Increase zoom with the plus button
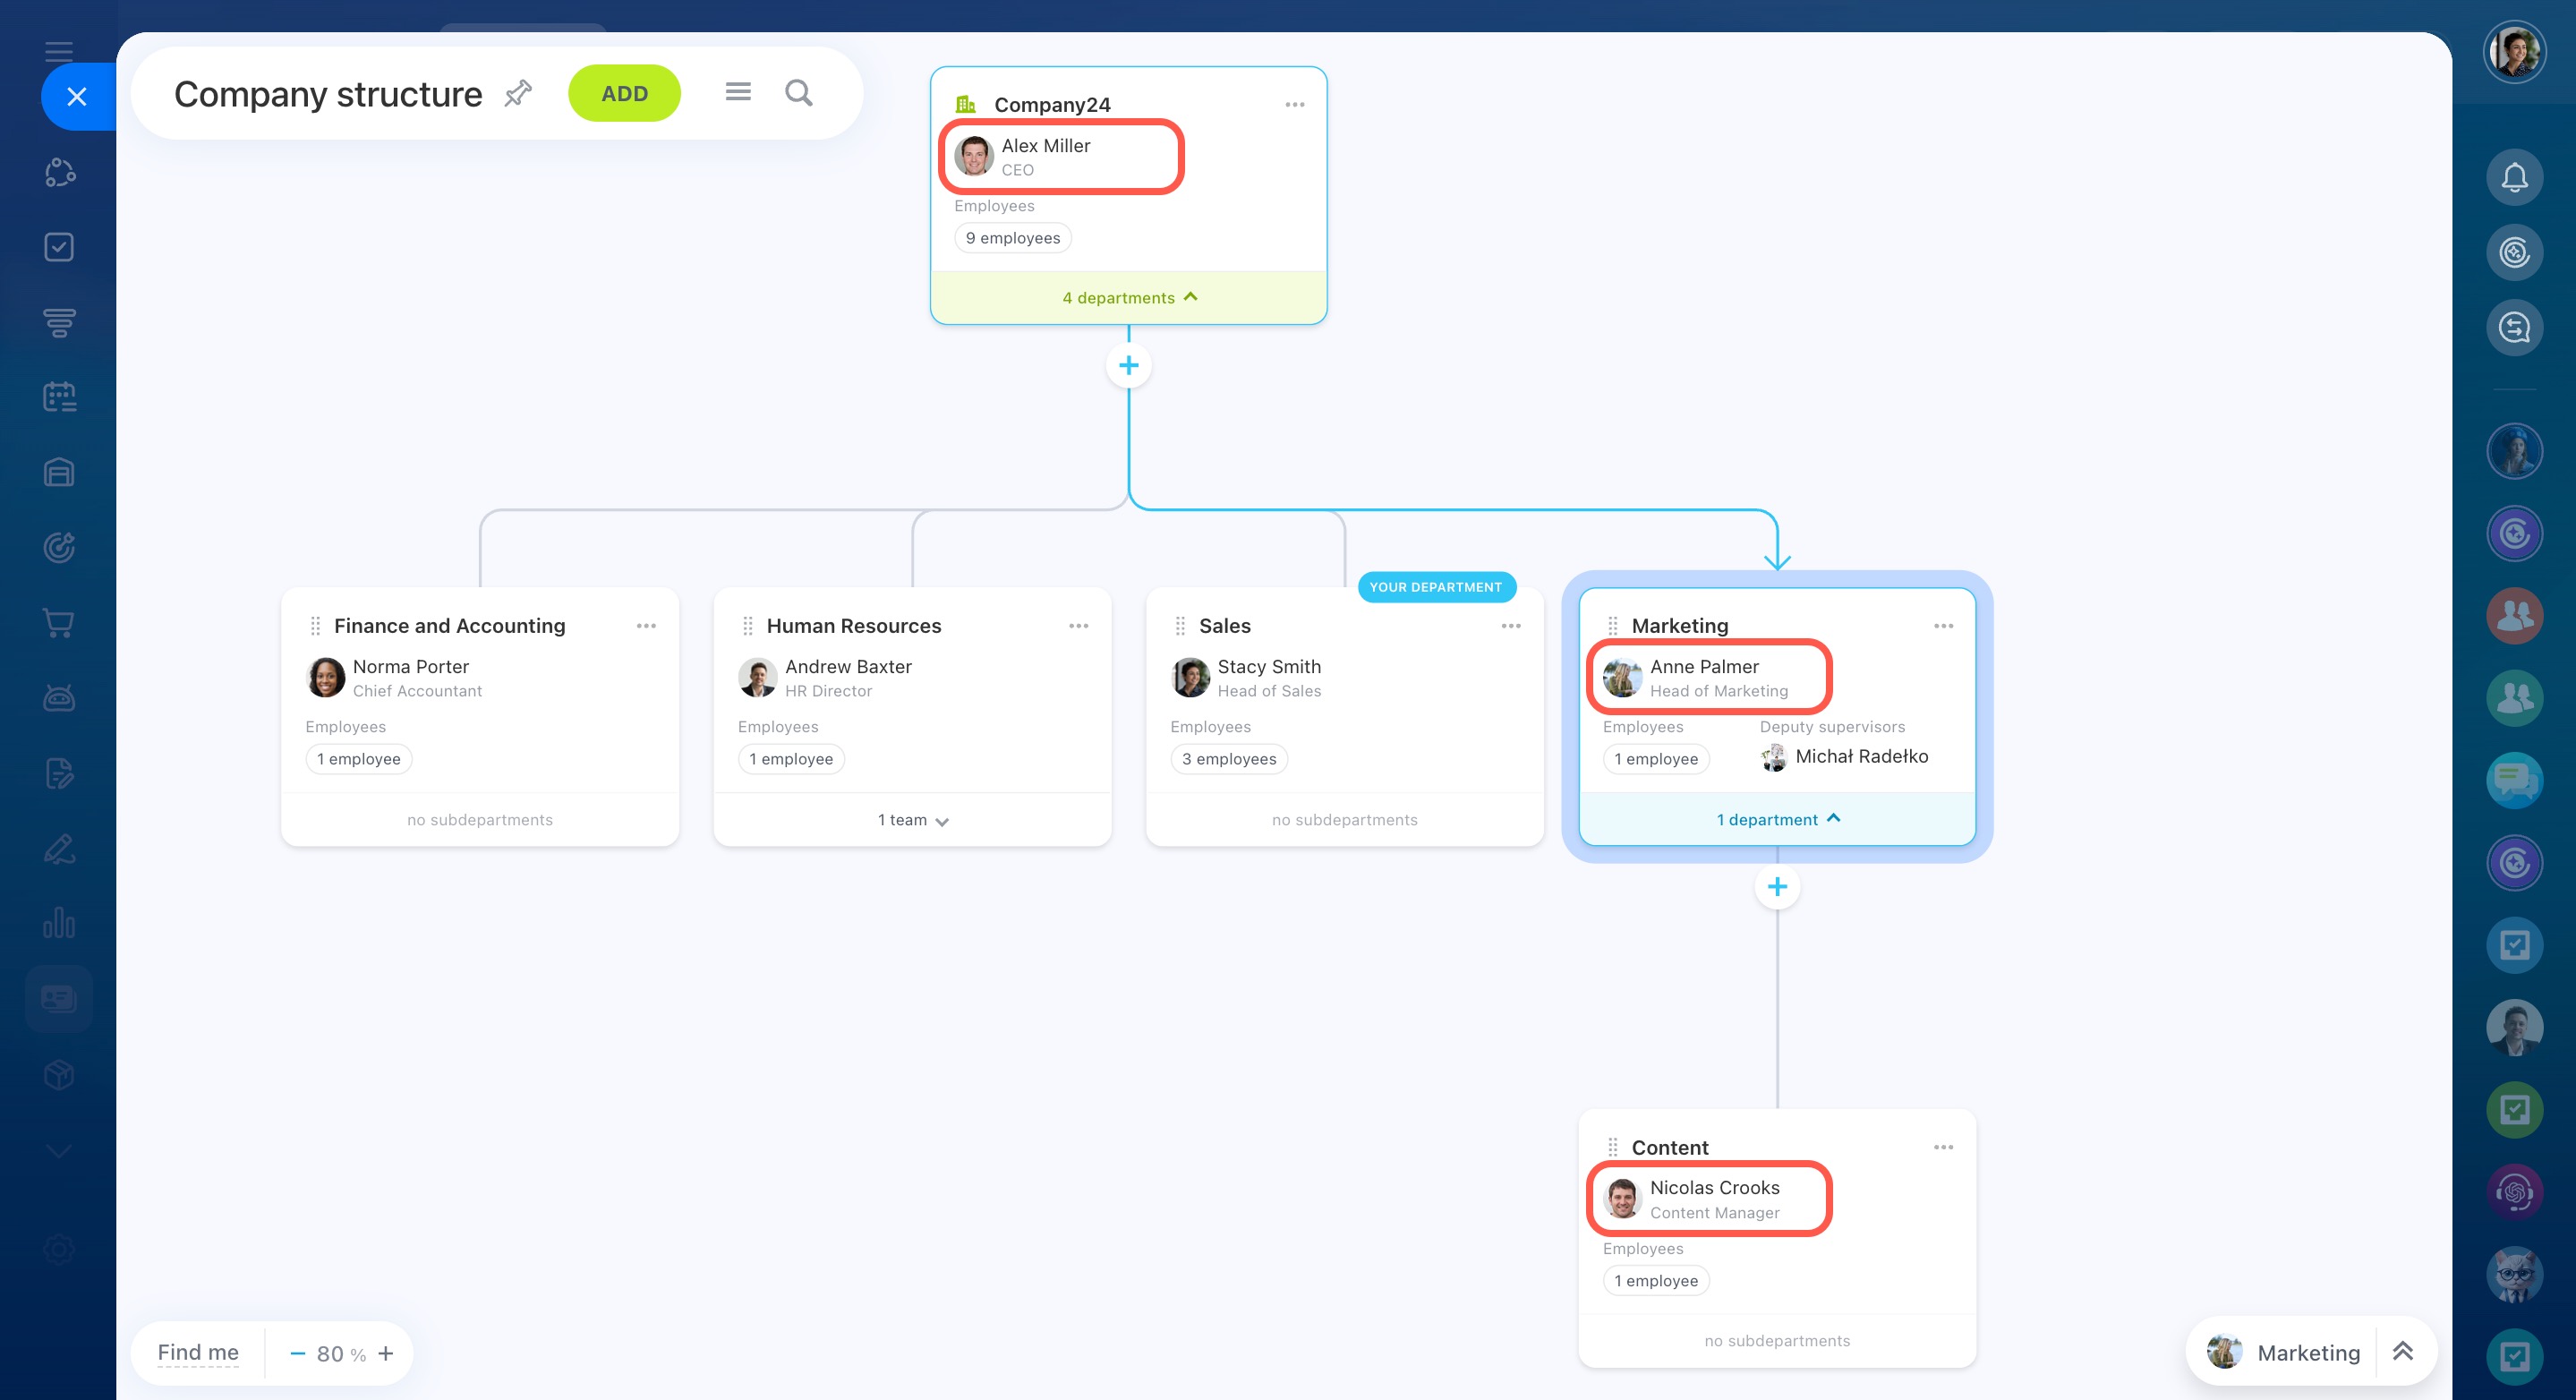2576x1400 pixels. pyautogui.click(x=386, y=1354)
